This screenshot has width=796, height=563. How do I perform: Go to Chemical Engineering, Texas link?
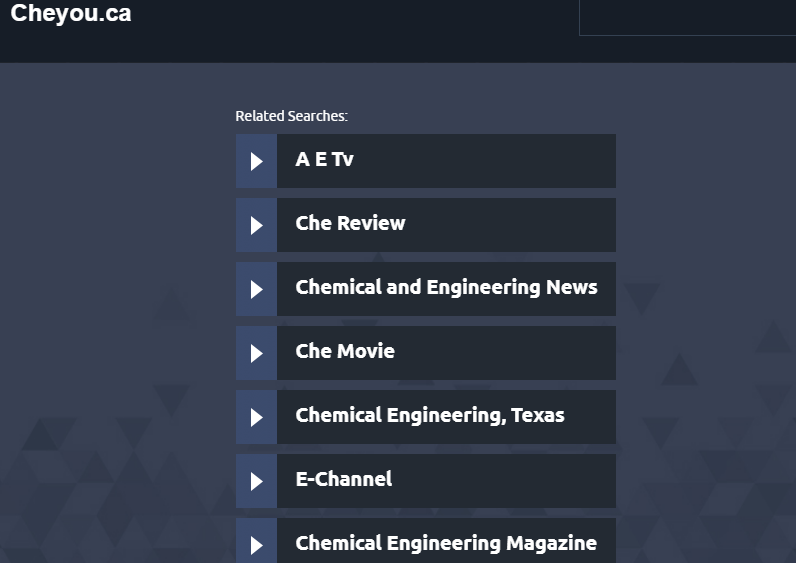[430, 416]
